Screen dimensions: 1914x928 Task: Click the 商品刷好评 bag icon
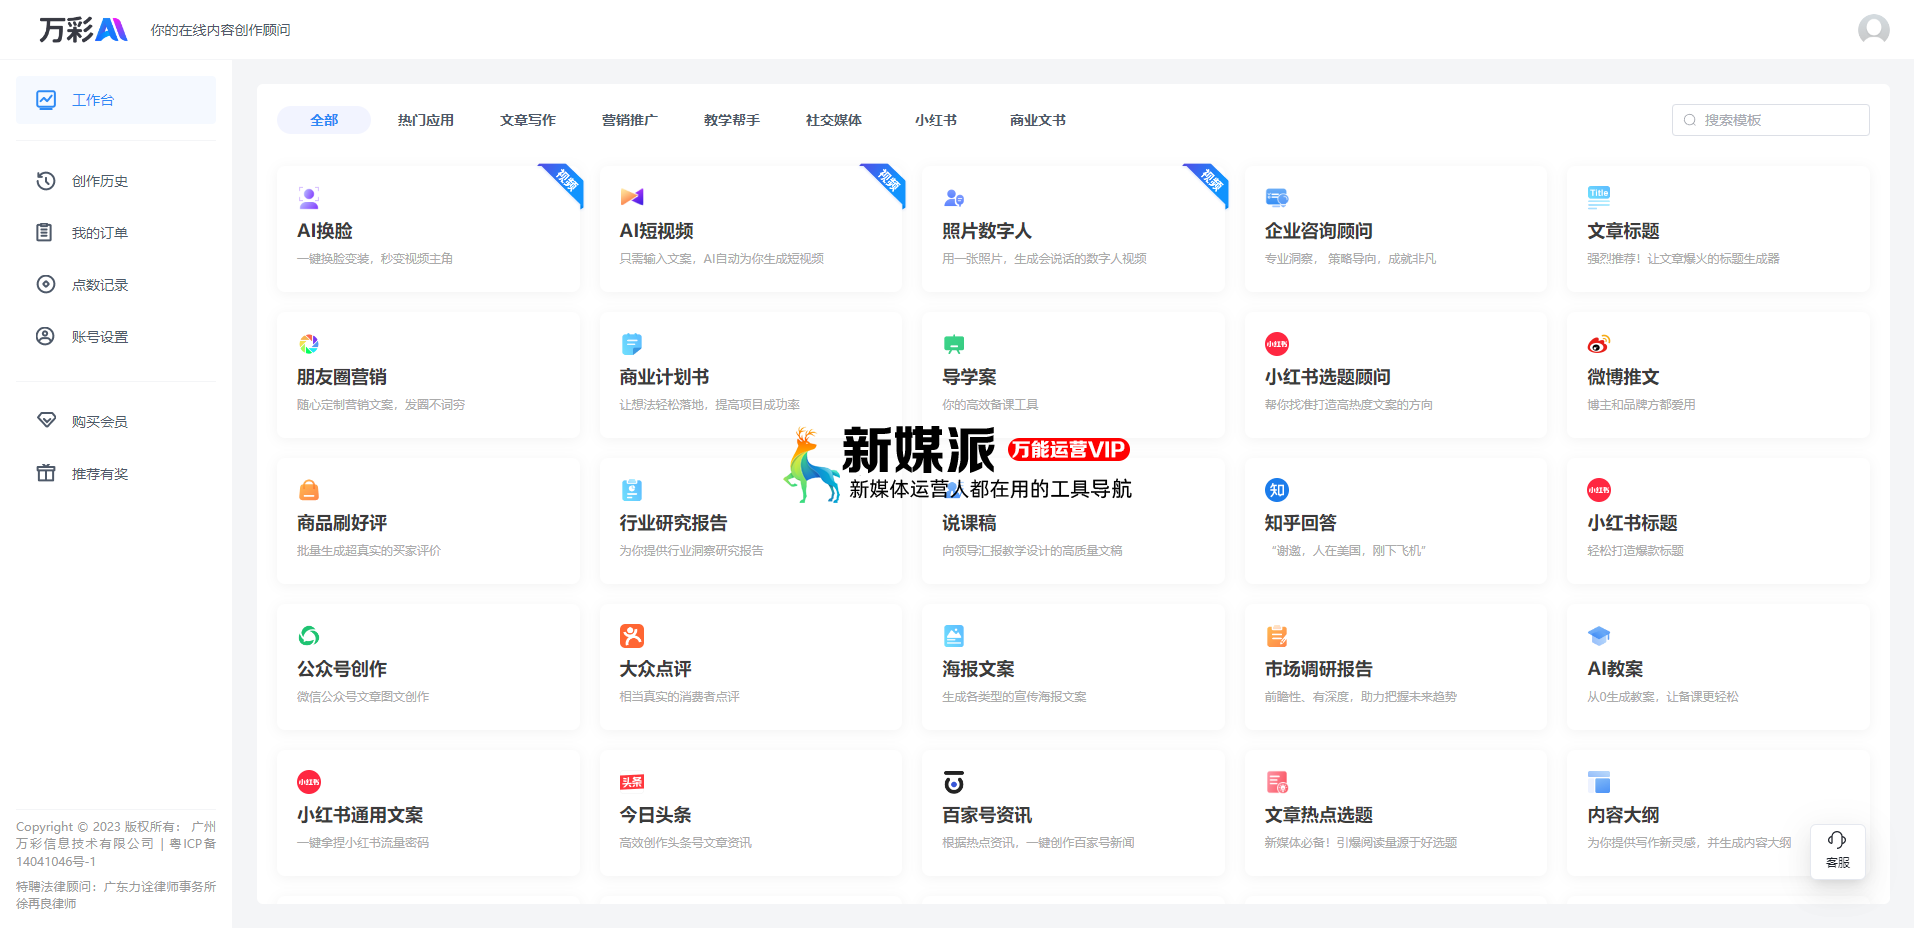(x=309, y=490)
